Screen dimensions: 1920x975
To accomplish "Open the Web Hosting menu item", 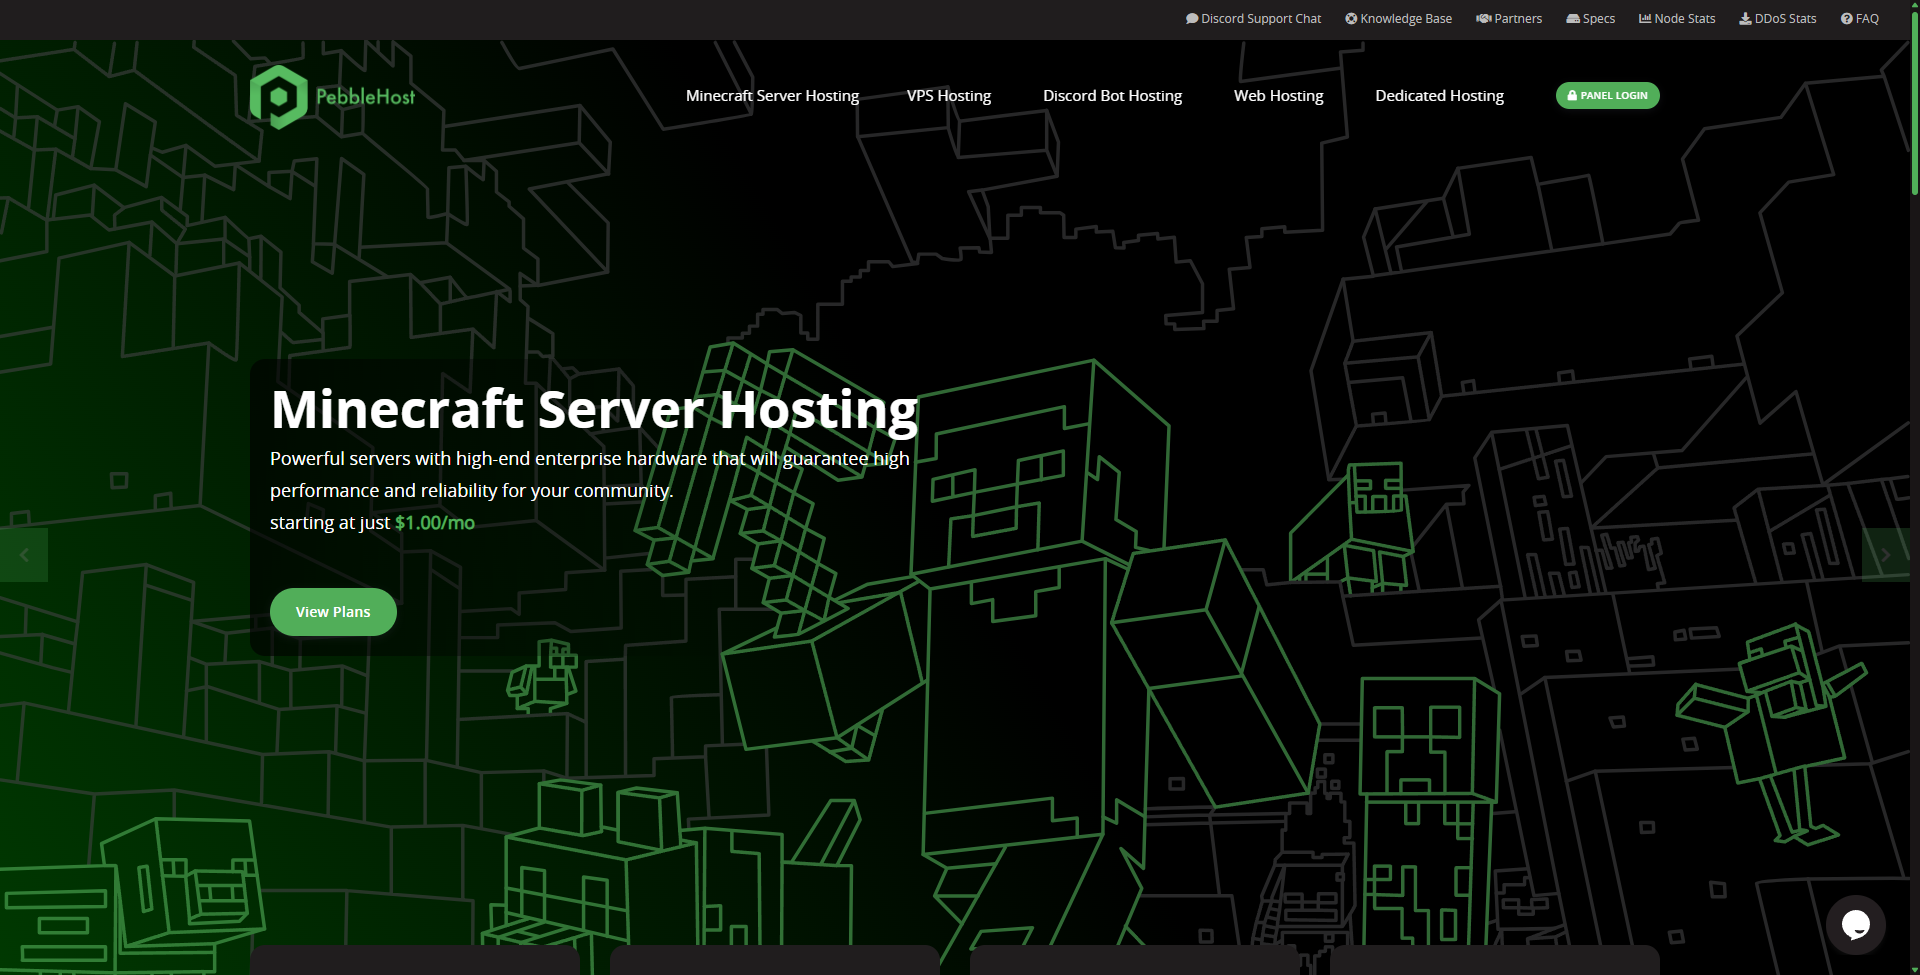I will pos(1278,96).
